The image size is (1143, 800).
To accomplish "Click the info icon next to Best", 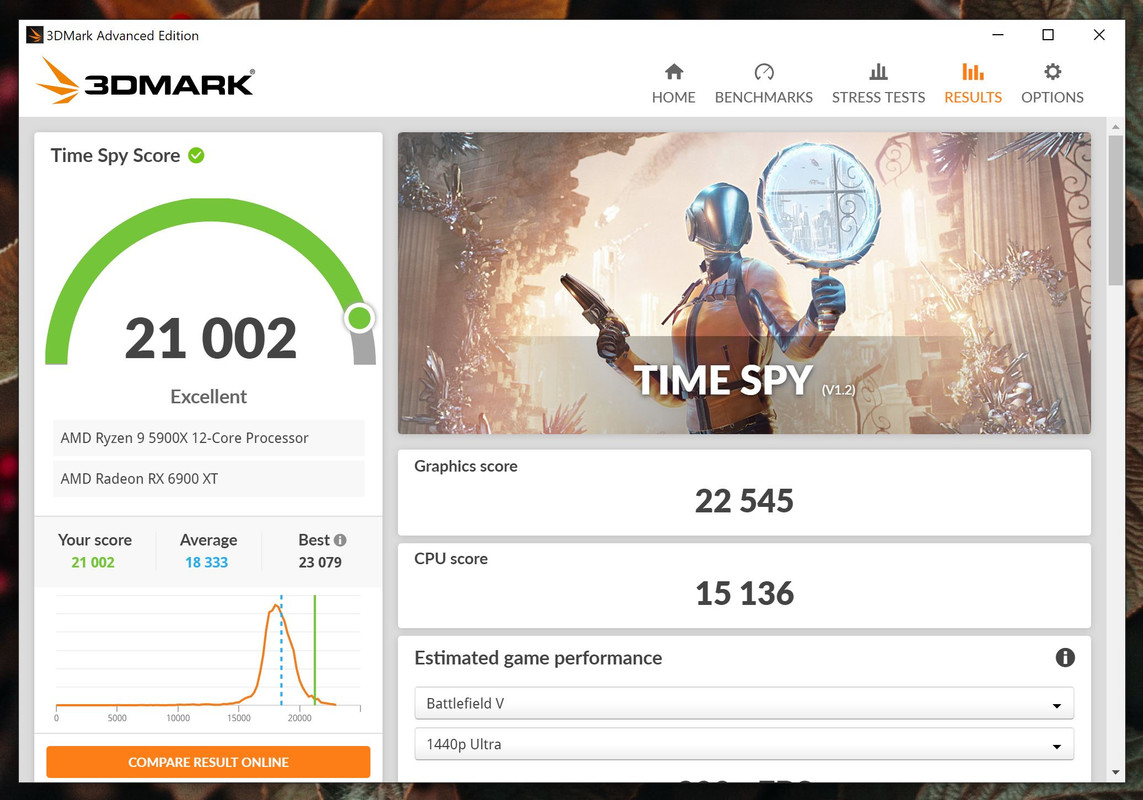I will [340, 540].
